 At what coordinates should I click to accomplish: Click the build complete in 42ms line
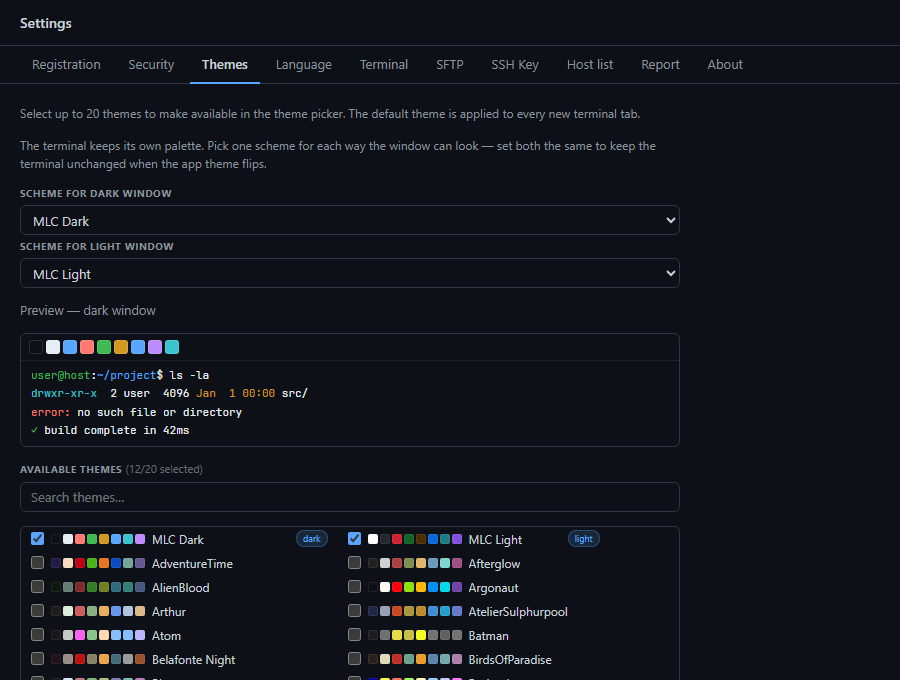110,430
